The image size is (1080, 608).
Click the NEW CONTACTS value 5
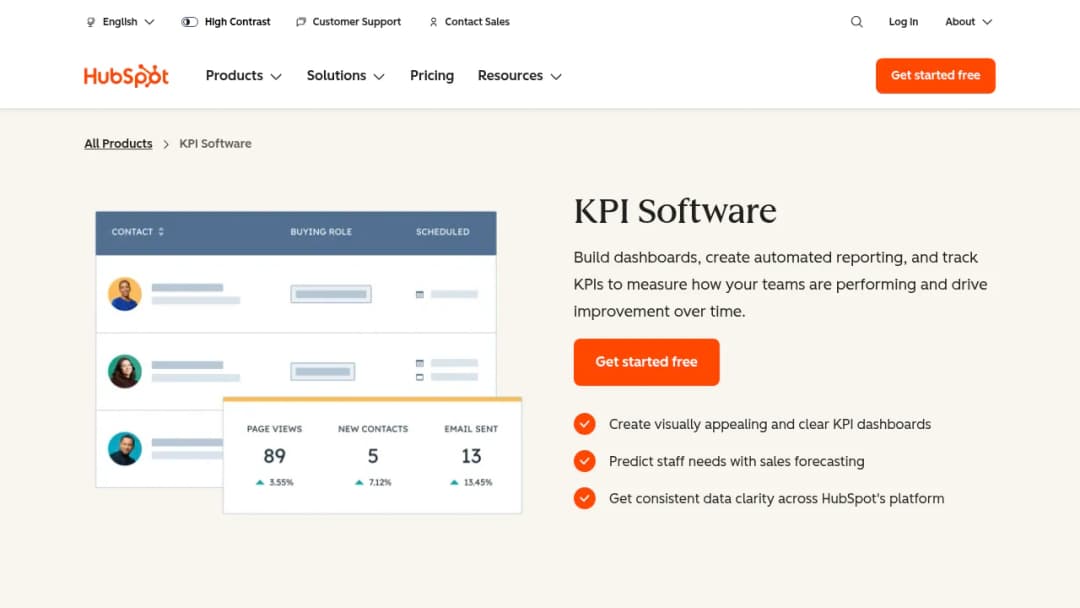373,457
